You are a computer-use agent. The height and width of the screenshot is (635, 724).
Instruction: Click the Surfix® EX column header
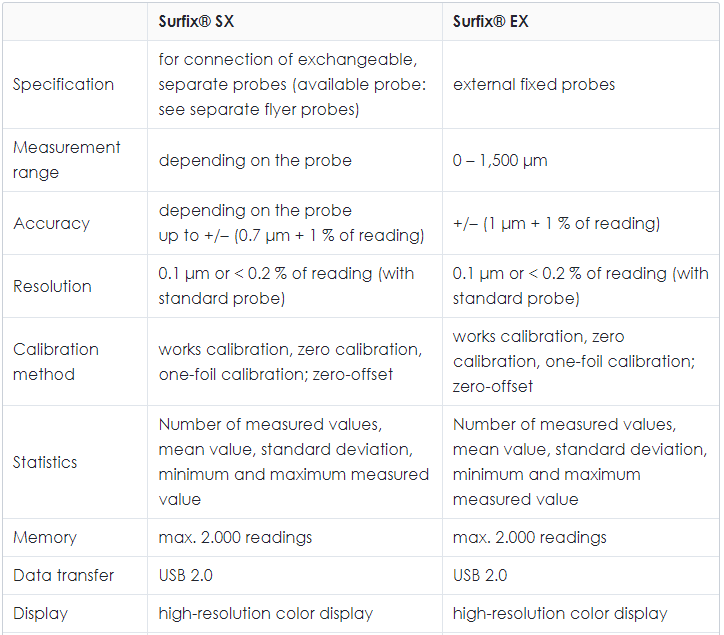(x=490, y=21)
